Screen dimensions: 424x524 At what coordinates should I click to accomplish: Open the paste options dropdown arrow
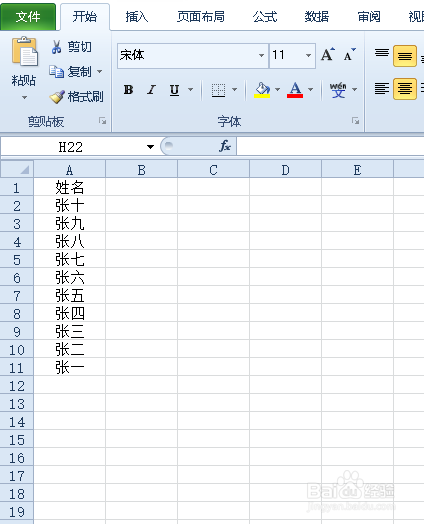pos(24,98)
